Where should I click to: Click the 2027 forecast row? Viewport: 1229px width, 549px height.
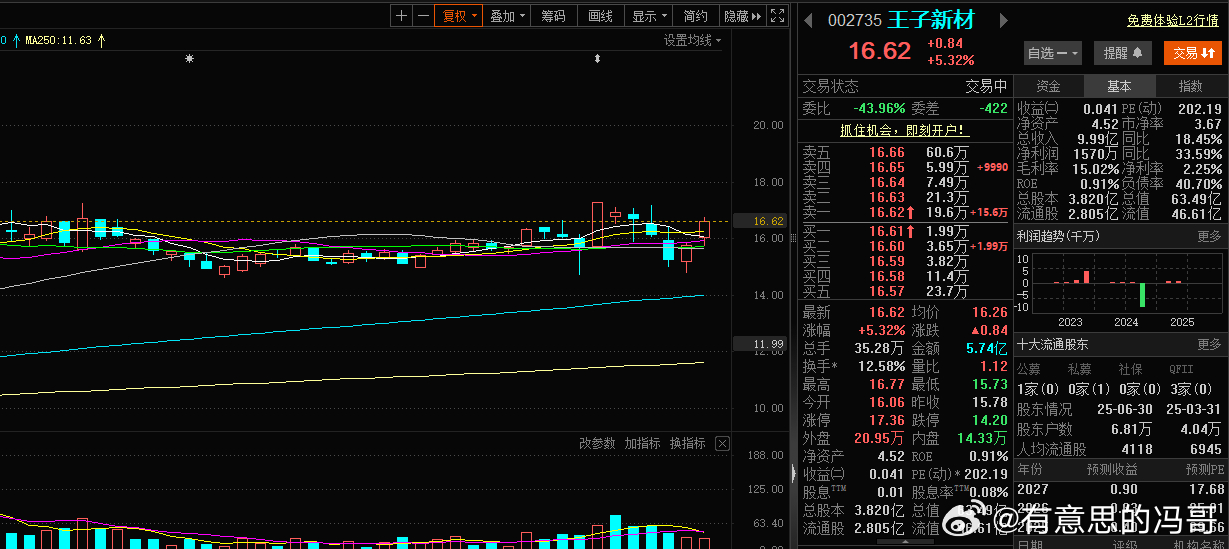(x=1120, y=488)
